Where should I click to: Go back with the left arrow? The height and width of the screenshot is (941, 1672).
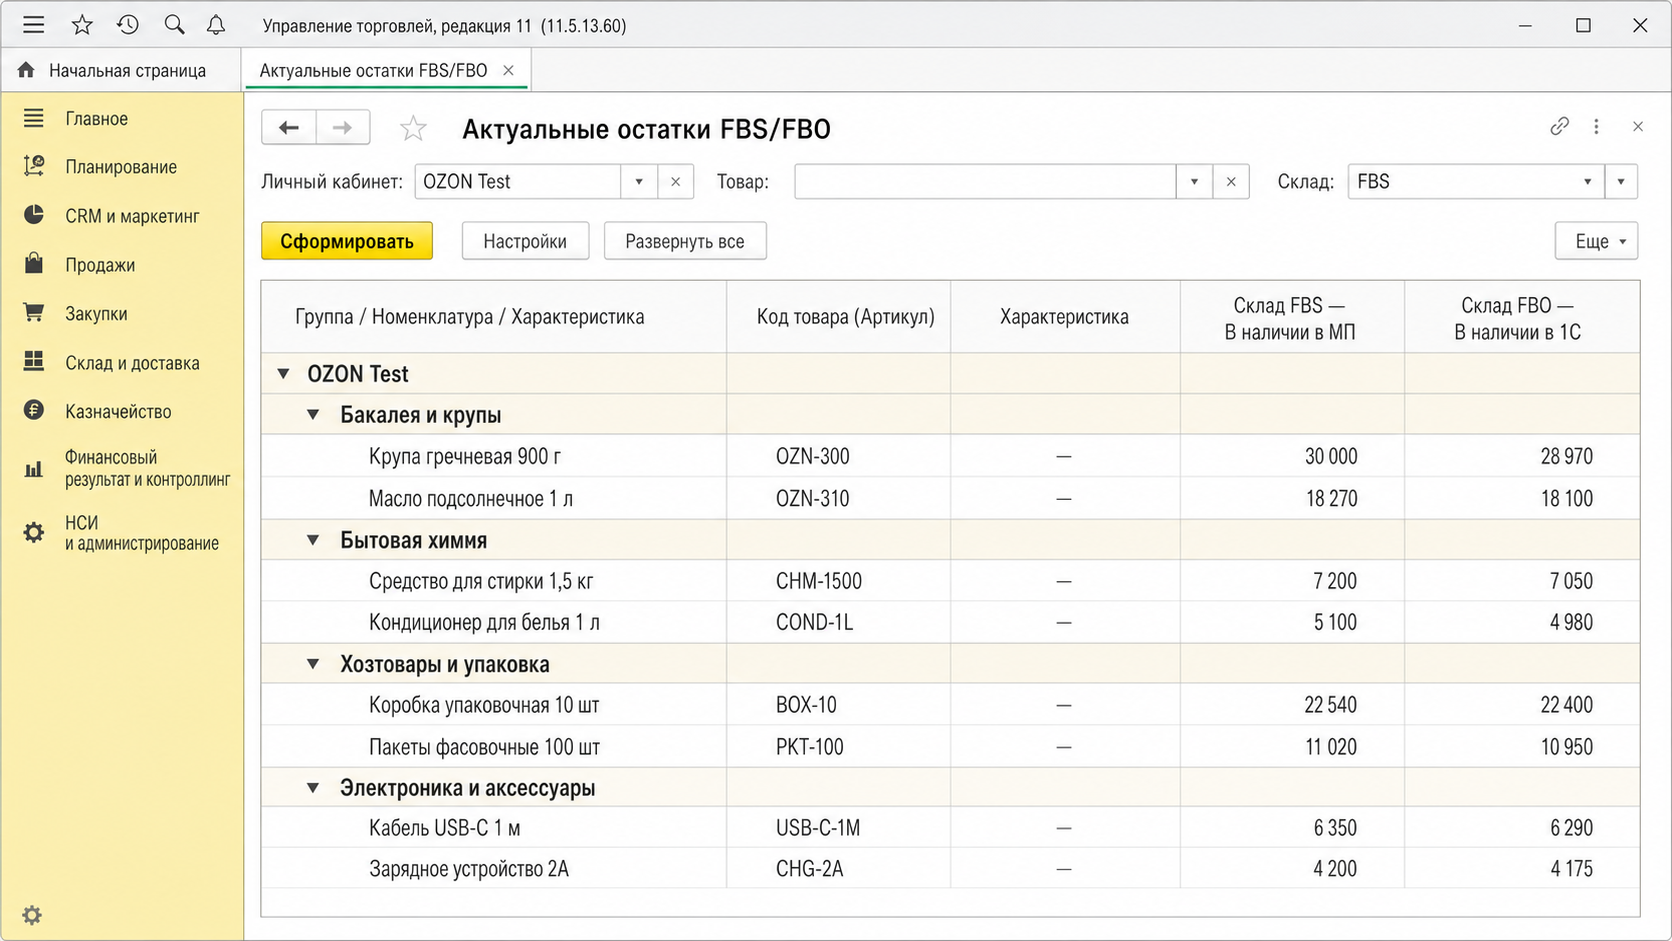pyautogui.click(x=289, y=127)
